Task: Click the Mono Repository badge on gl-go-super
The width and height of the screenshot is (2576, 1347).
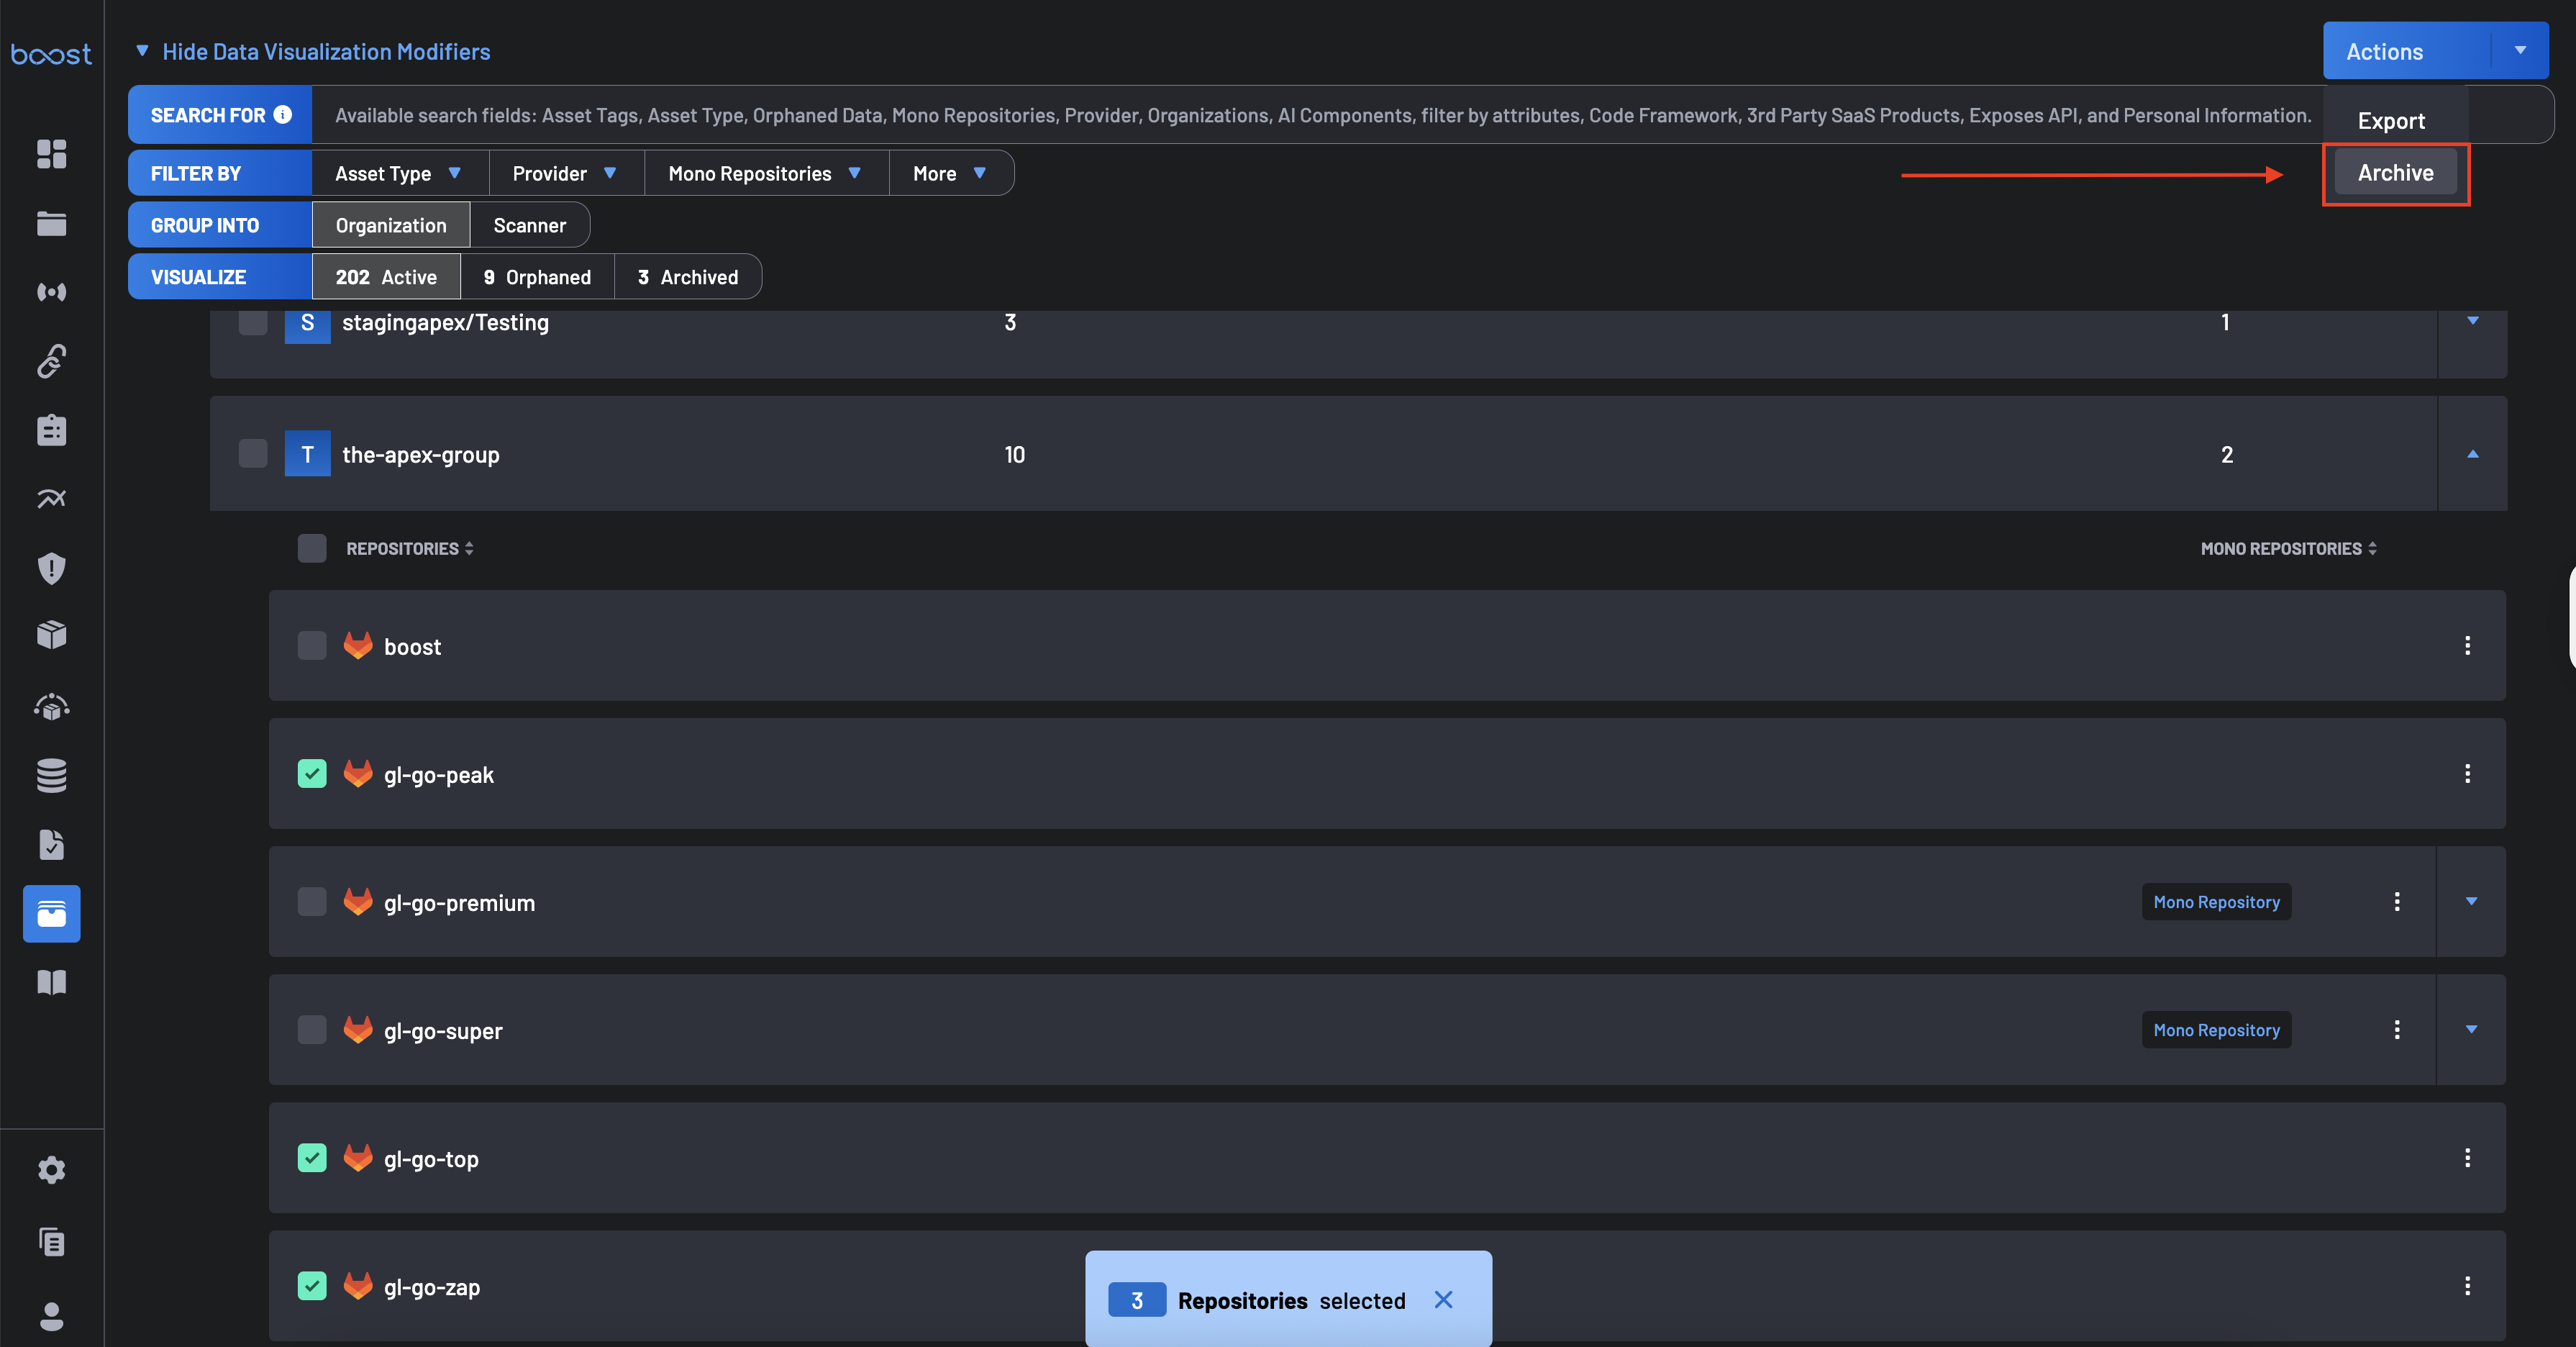Action: pos(2216,1029)
